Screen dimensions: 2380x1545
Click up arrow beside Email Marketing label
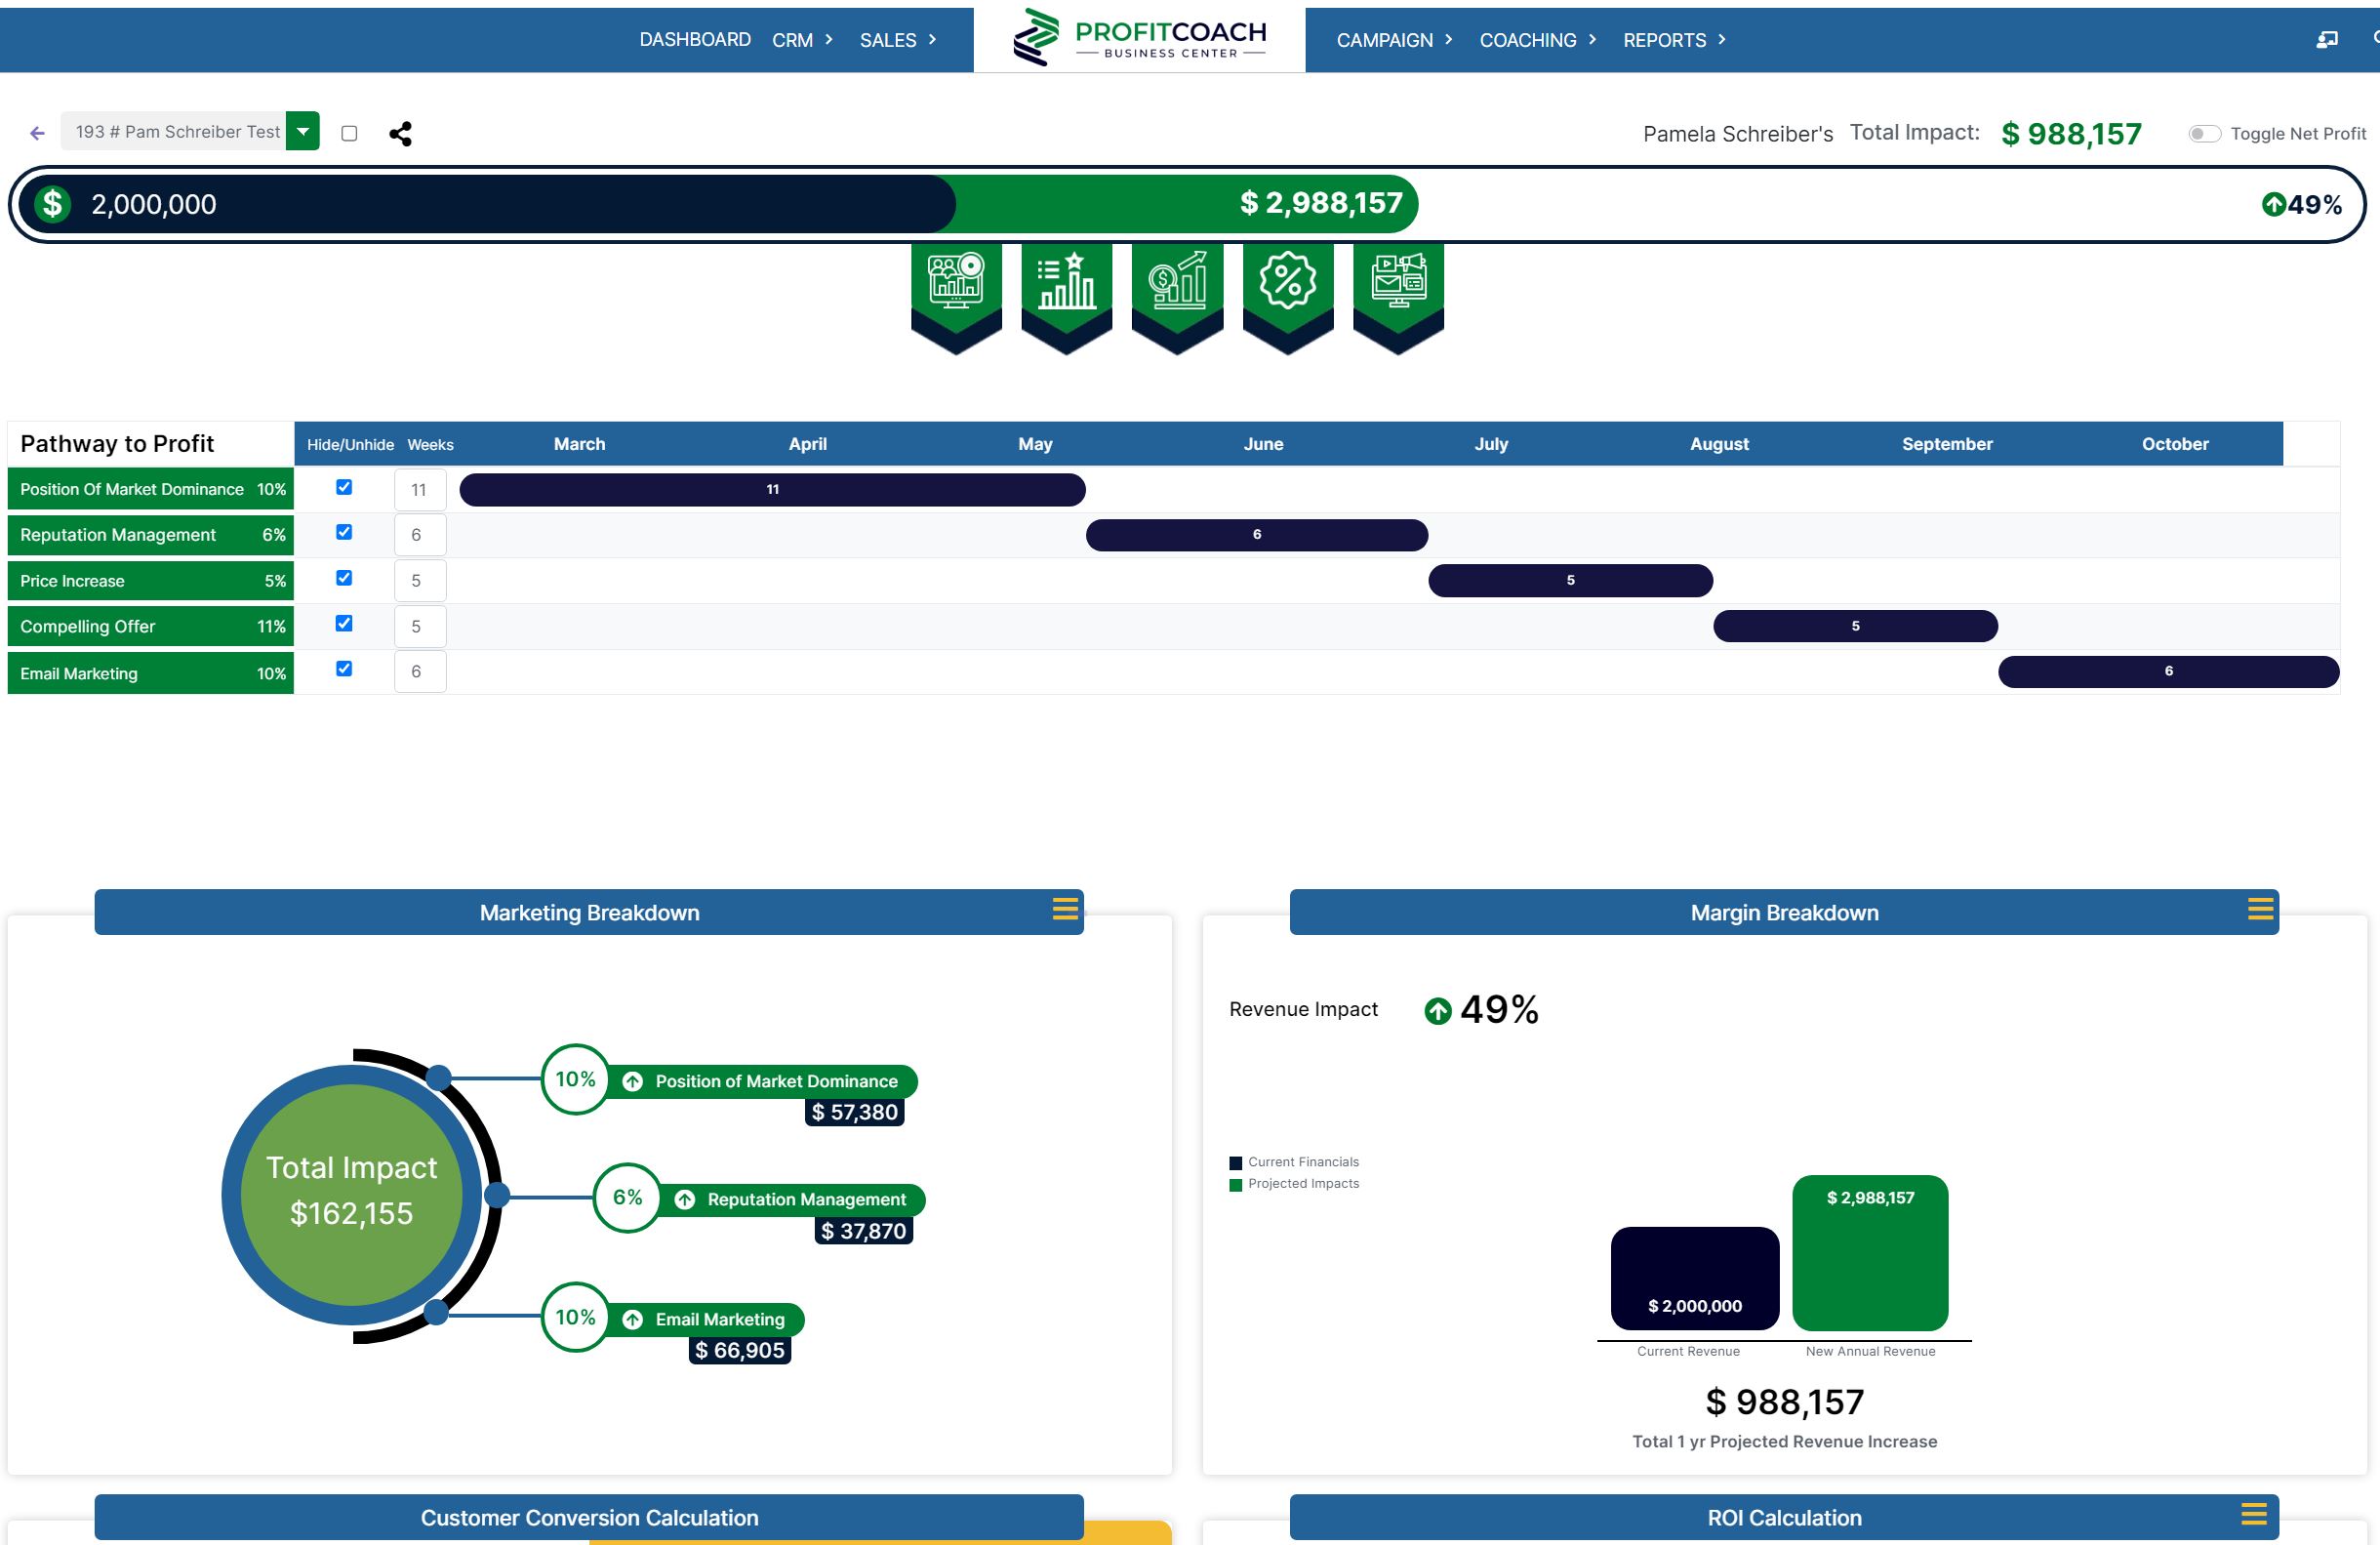[x=632, y=1319]
